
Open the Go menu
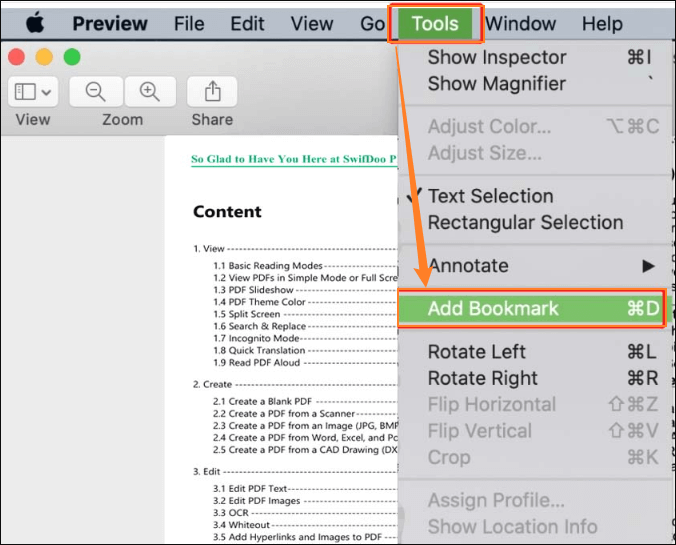372,23
